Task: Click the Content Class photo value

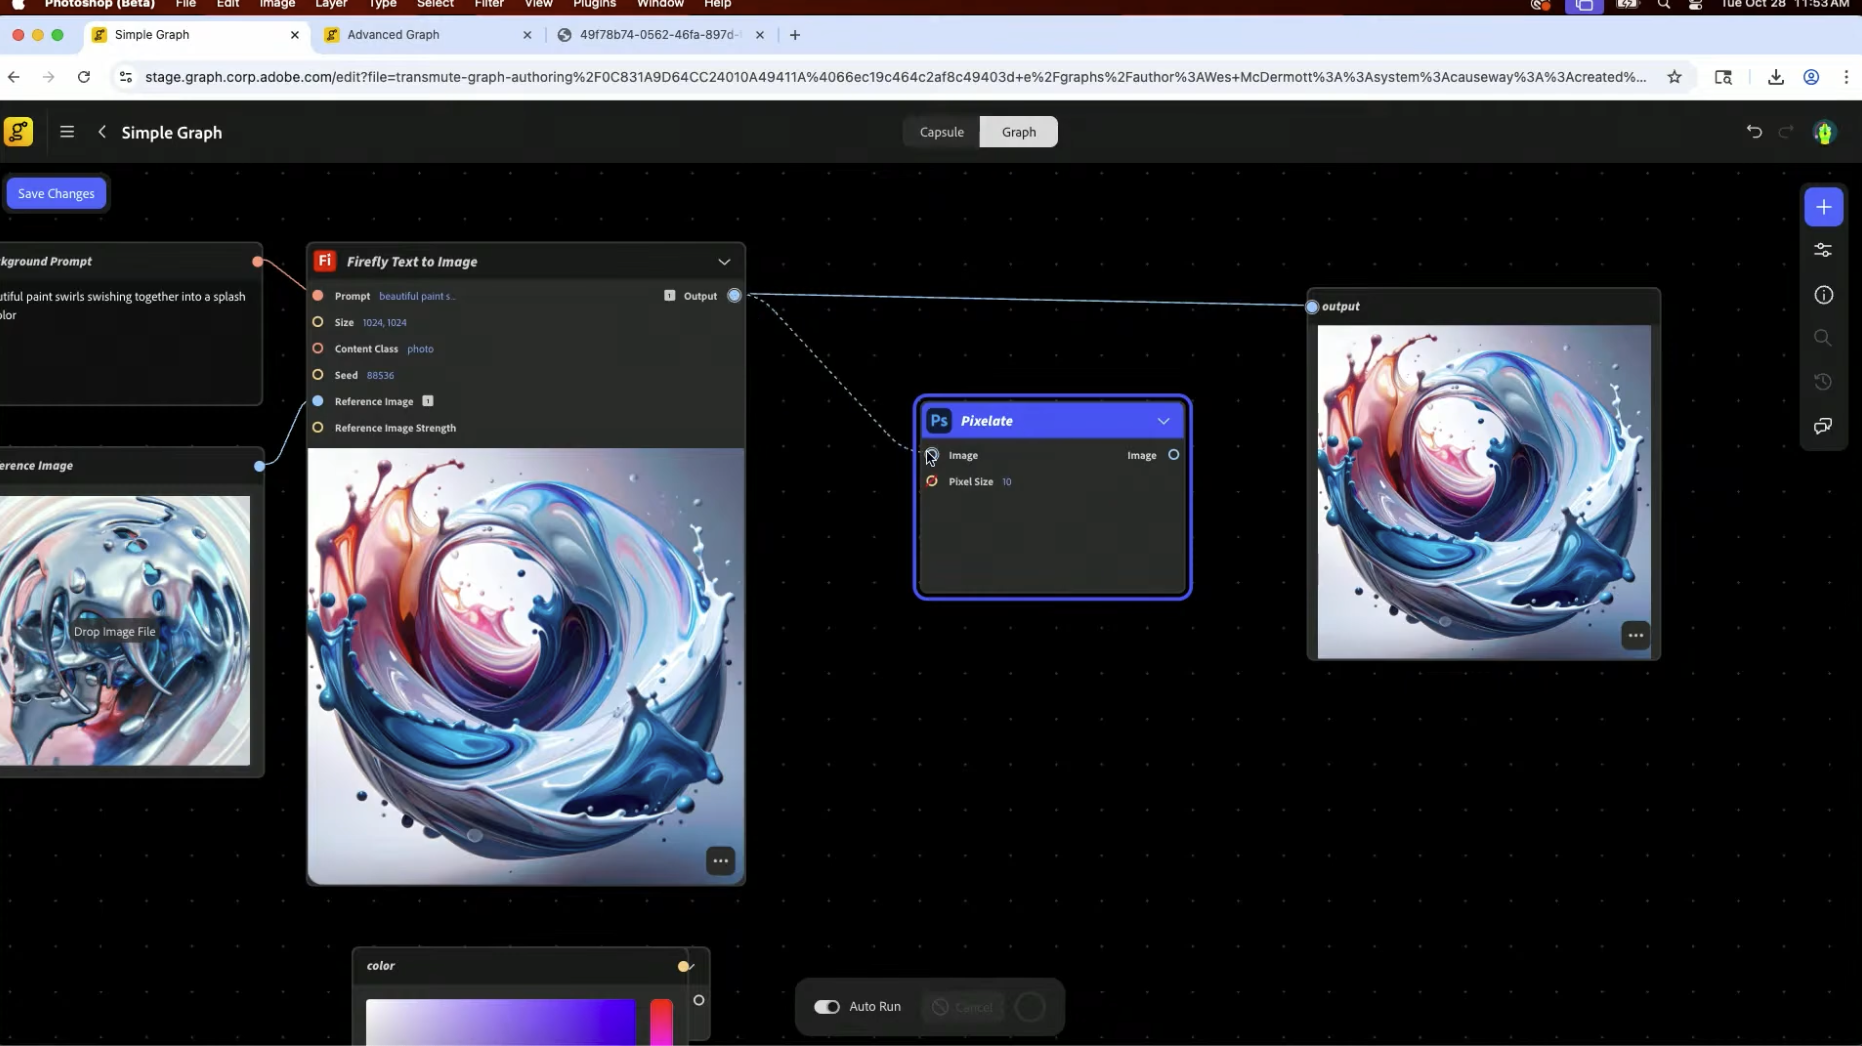Action: tap(420, 349)
